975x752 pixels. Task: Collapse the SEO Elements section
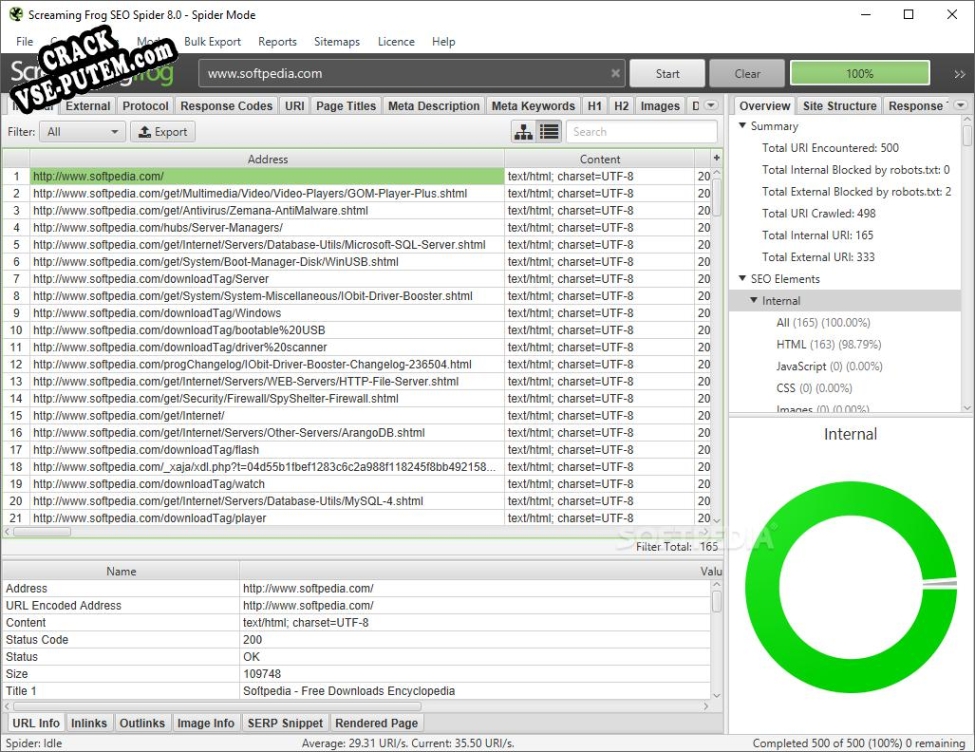pyautogui.click(x=742, y=278)
